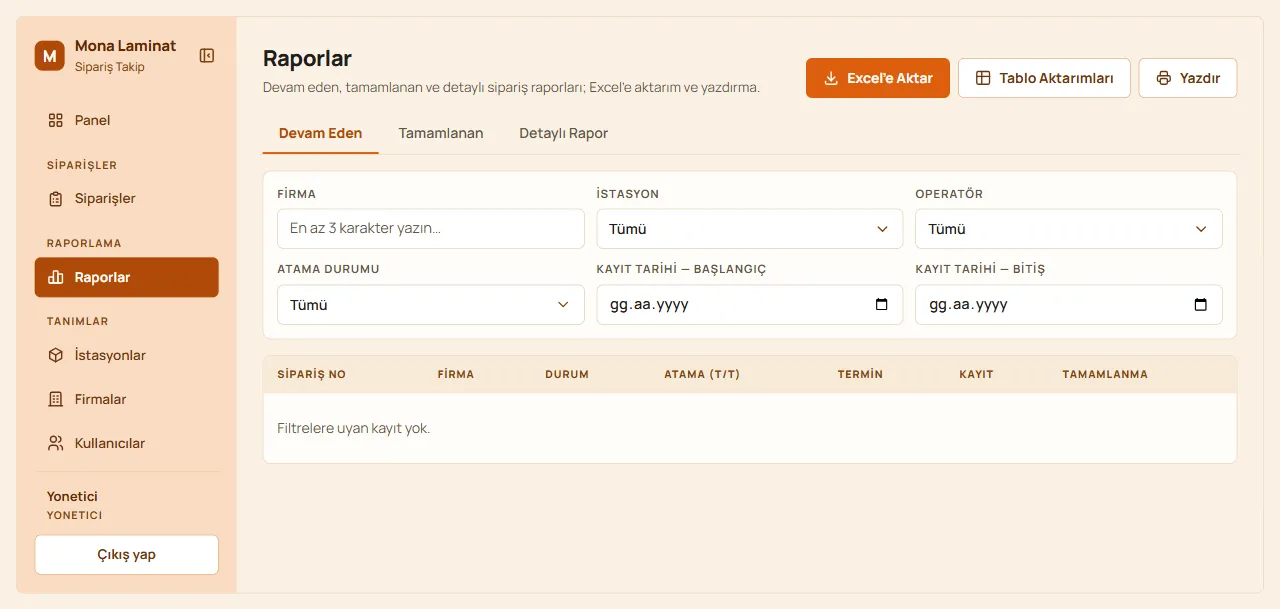Click the Durum column header
Viewport: 1280px width, 609px height.
tap(567, 374)
